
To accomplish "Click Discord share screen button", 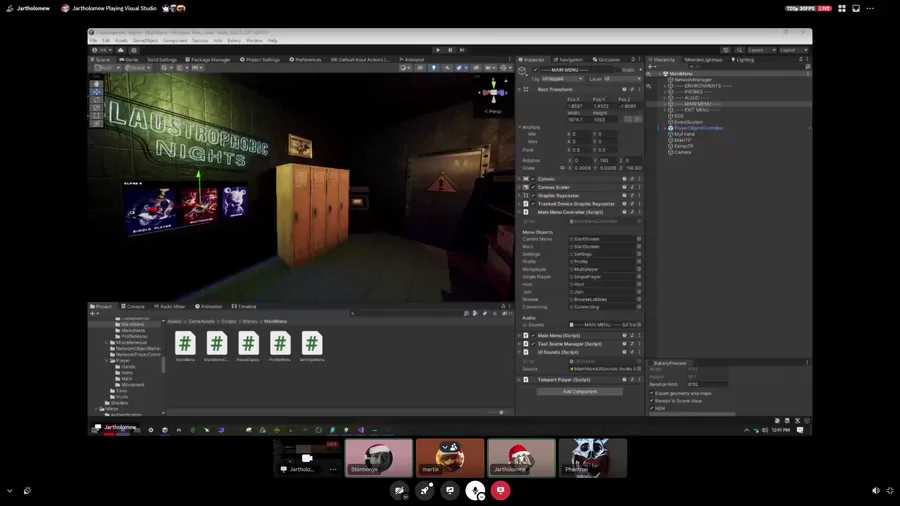I will point(450,491).
